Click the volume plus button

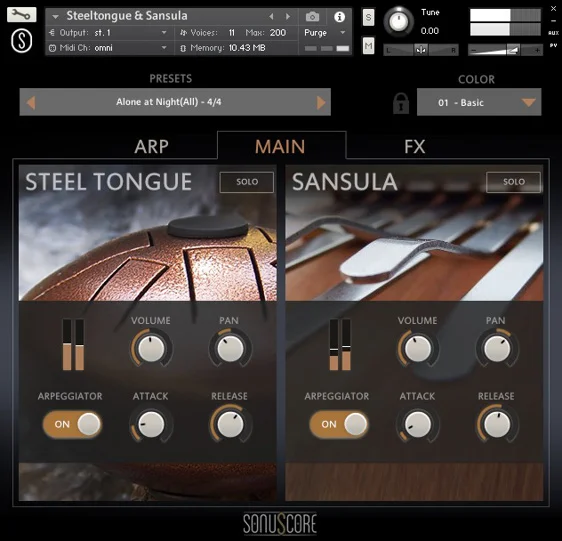tap(537, 50)
